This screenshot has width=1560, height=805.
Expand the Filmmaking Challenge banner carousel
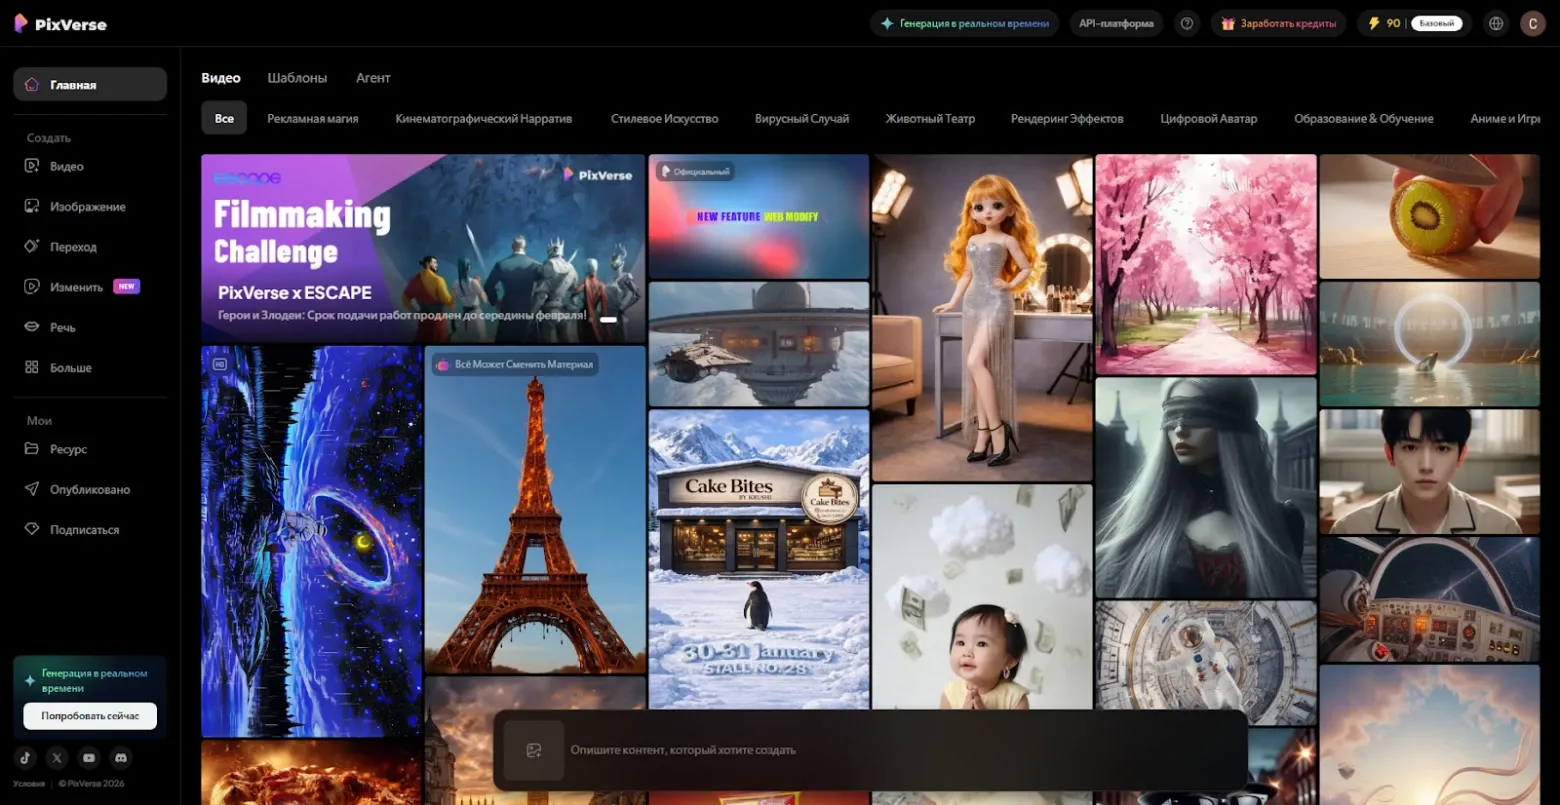610,320
